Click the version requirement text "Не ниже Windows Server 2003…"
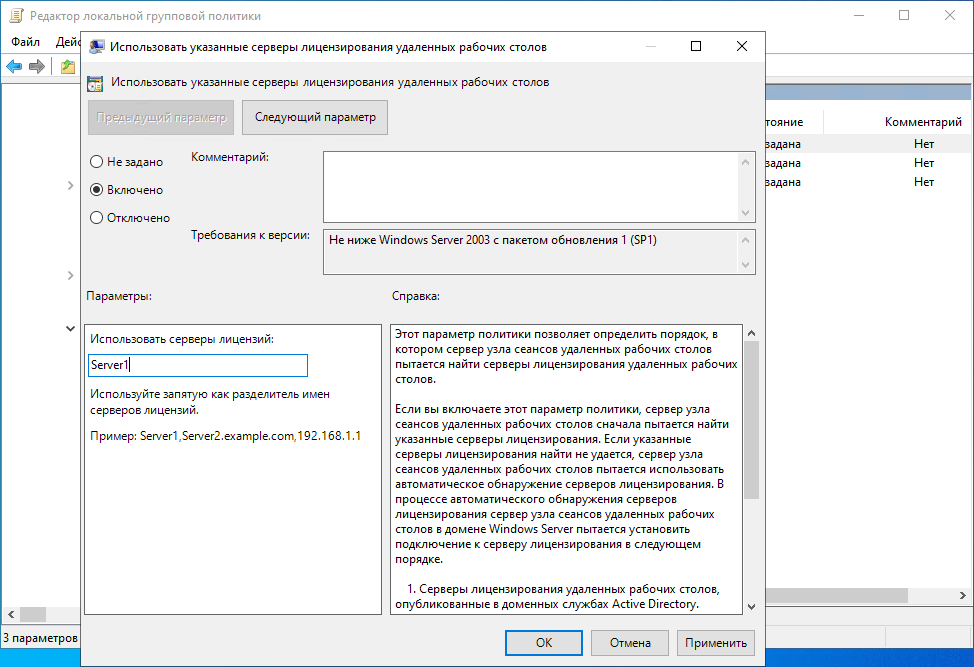The height and width of the screenshot is (667, 974). (x=493, y=240)
